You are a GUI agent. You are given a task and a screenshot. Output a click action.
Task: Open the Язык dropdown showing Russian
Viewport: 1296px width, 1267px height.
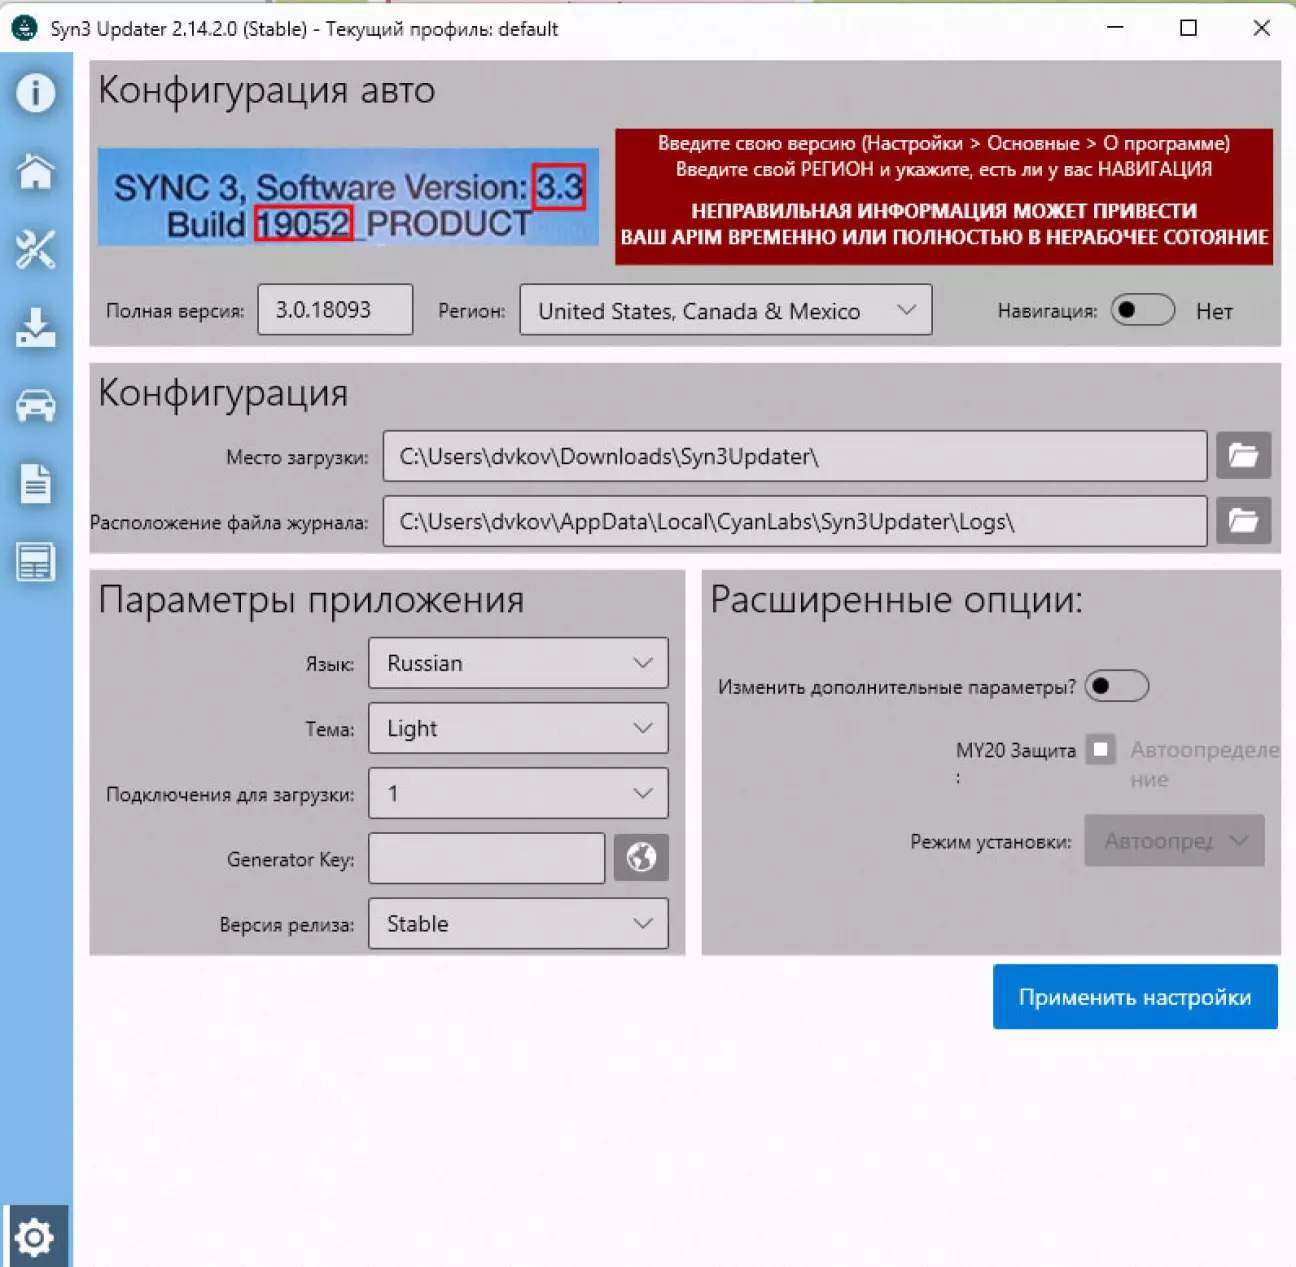point(518,663)
